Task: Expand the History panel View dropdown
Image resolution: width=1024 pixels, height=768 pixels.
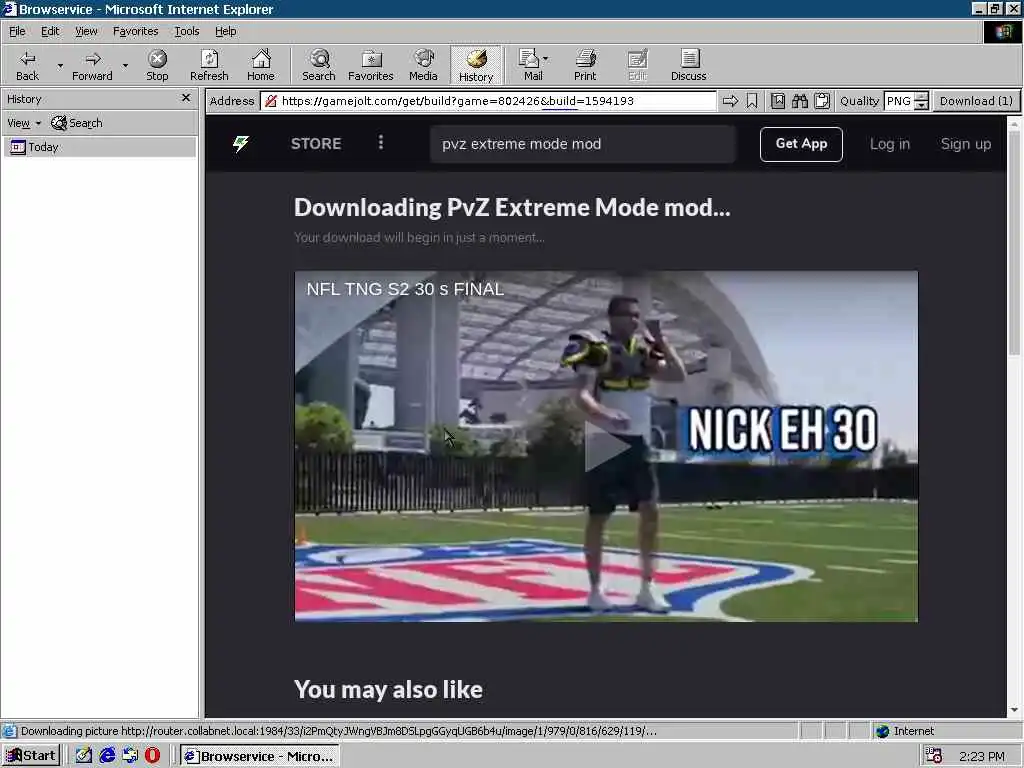Action: click(x=24, y=123)
